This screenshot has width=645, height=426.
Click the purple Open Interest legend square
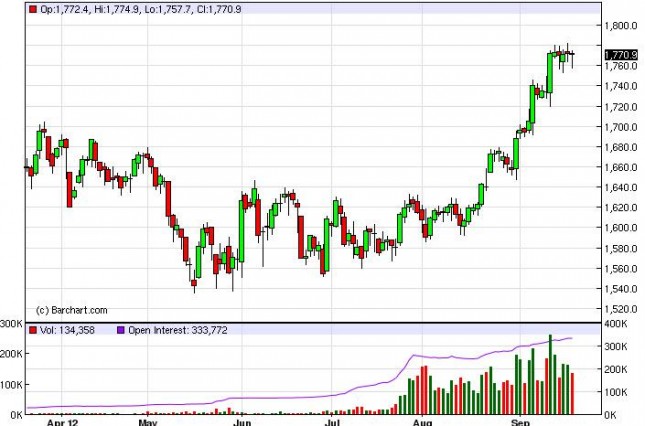point(121,330)
